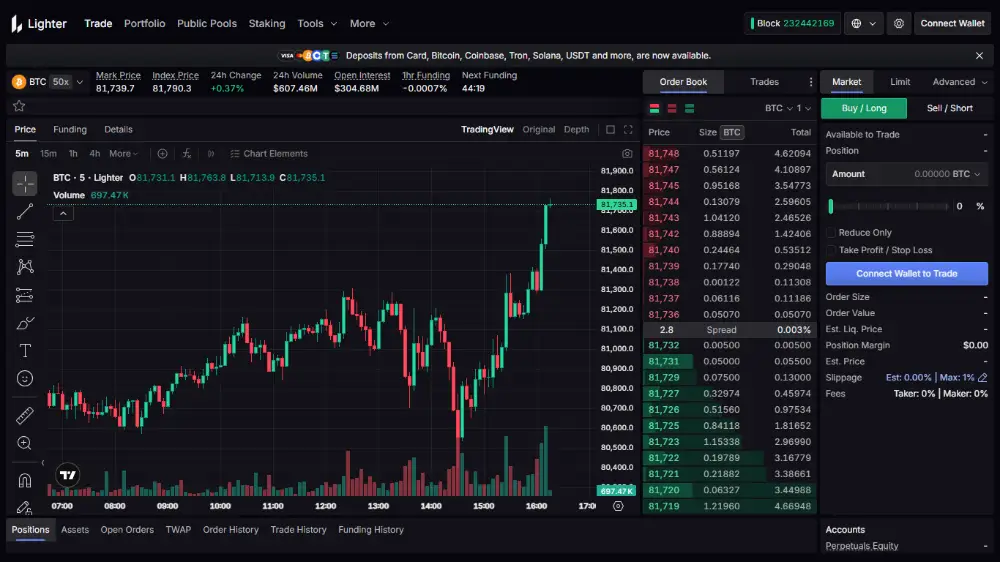Show both bids and asks view
Image resolution: width=1000 pixels, height=562 pixels.
tap(654, 108)
